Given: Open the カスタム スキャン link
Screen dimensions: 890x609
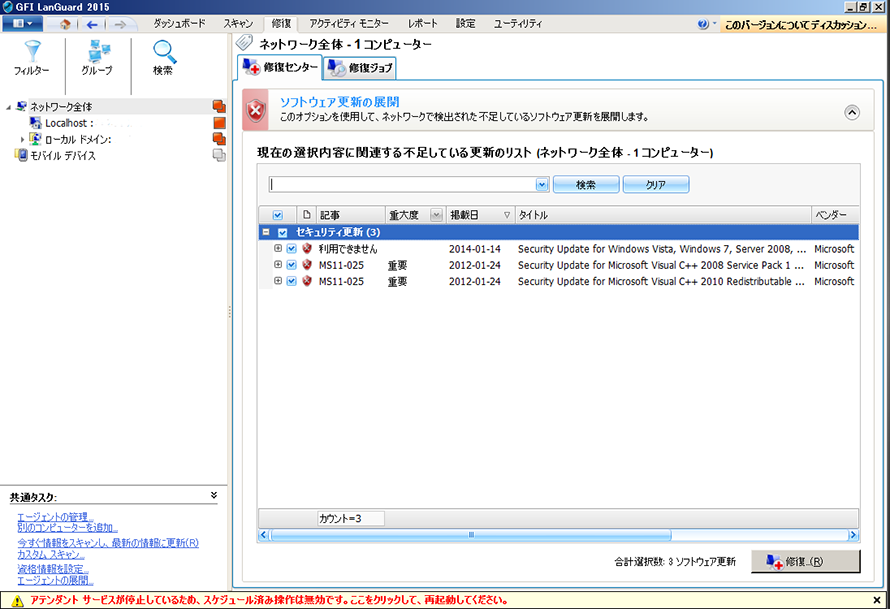Looking at the screenshot, I should point(51,554).
